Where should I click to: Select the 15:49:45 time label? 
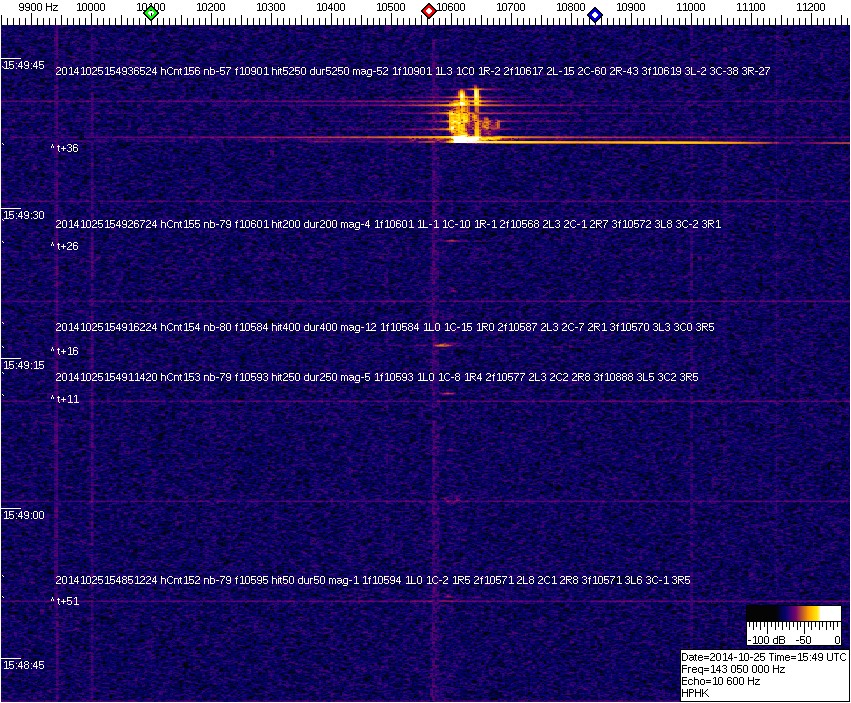click(24, 65)
